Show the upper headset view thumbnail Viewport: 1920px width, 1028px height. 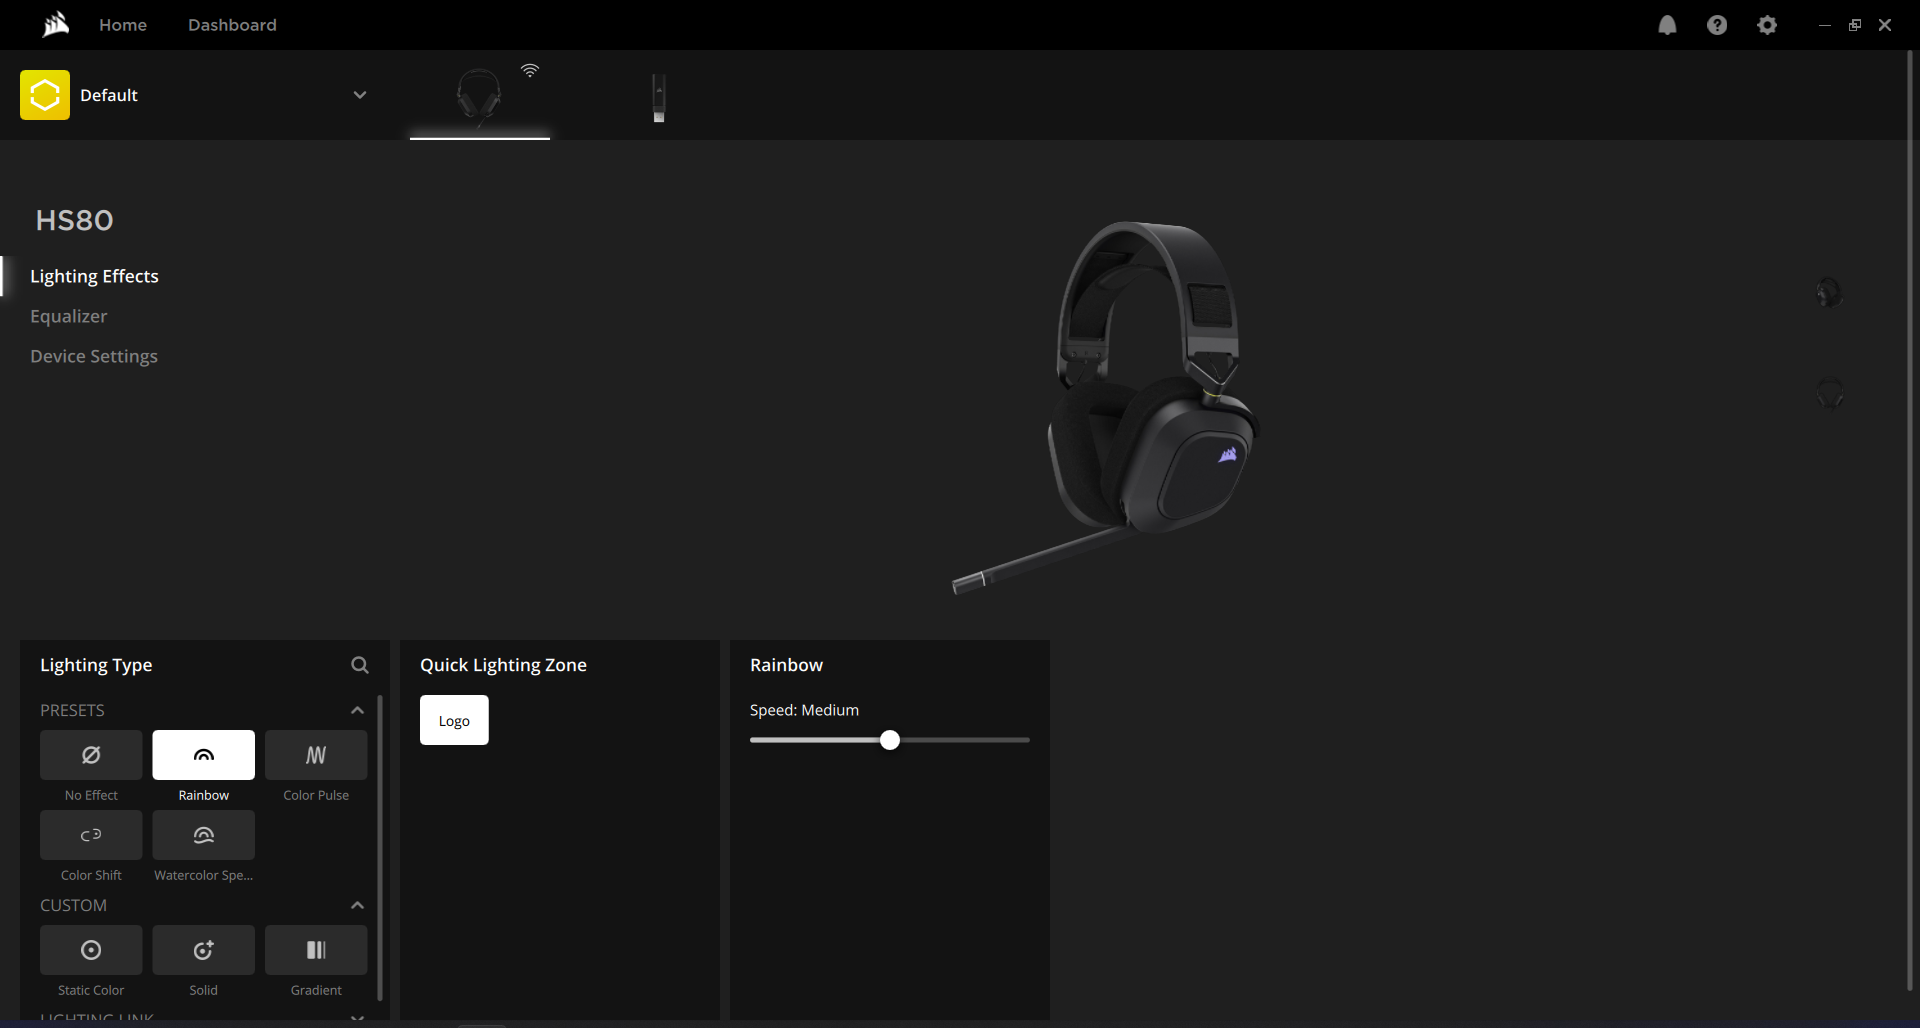pyautogui.click(x=1829, y=293)
